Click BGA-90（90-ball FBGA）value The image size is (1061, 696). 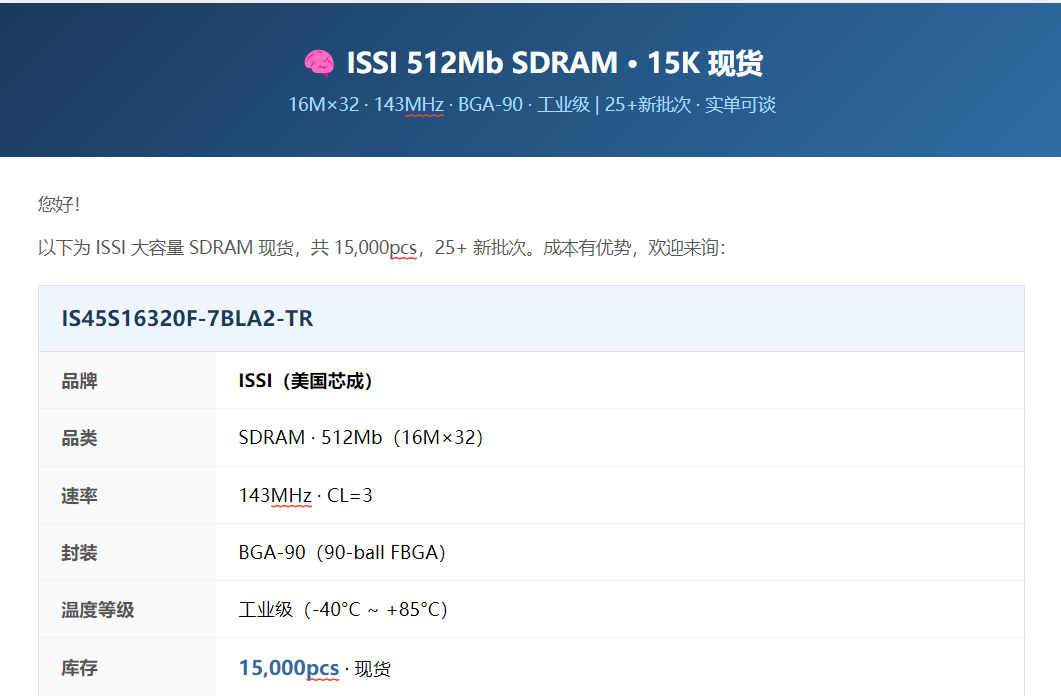(342, 553)
